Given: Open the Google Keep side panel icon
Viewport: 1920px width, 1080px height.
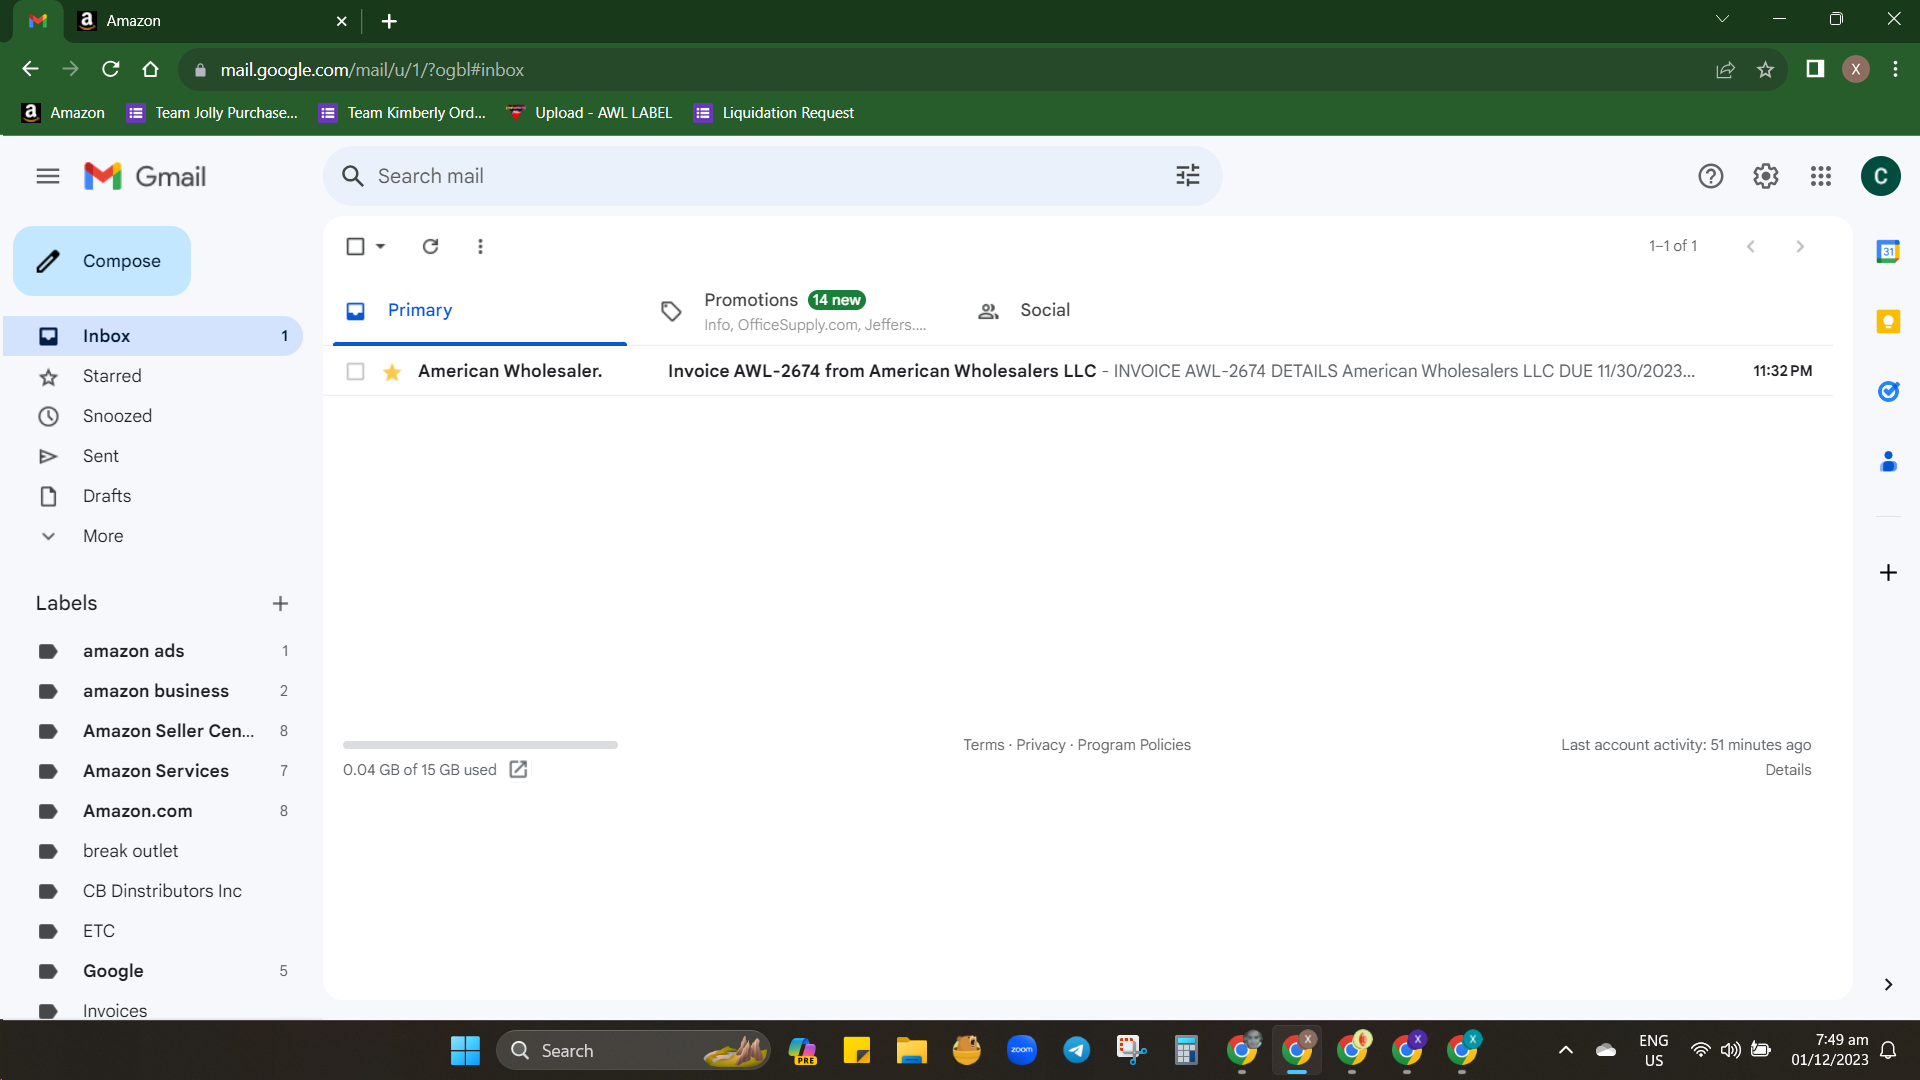Looking at the screenshot, I should tap(1888, 321).
